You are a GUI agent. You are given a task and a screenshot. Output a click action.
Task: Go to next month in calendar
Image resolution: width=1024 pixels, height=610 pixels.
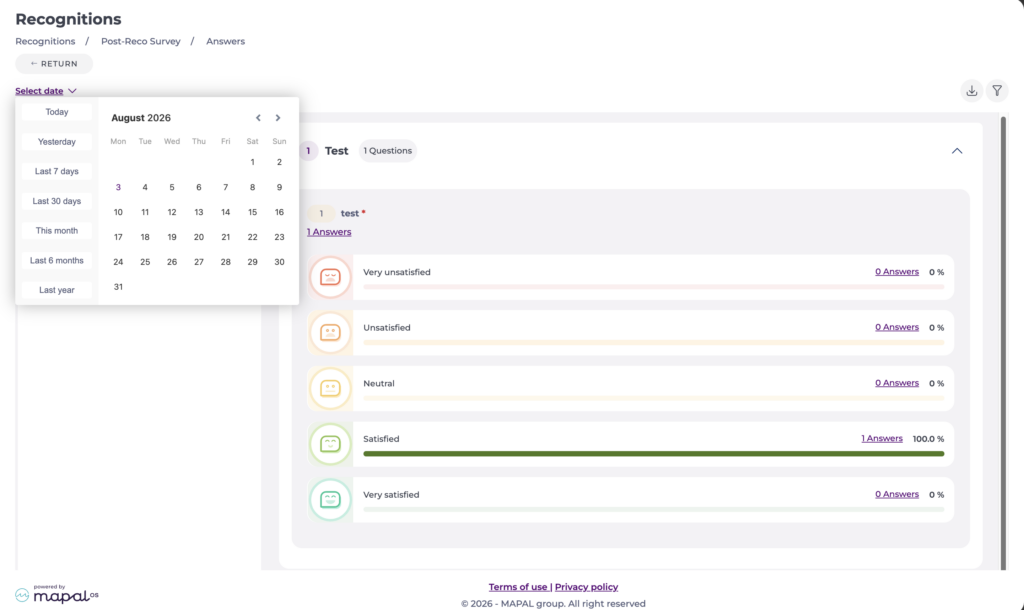click(x=278, y=118)
